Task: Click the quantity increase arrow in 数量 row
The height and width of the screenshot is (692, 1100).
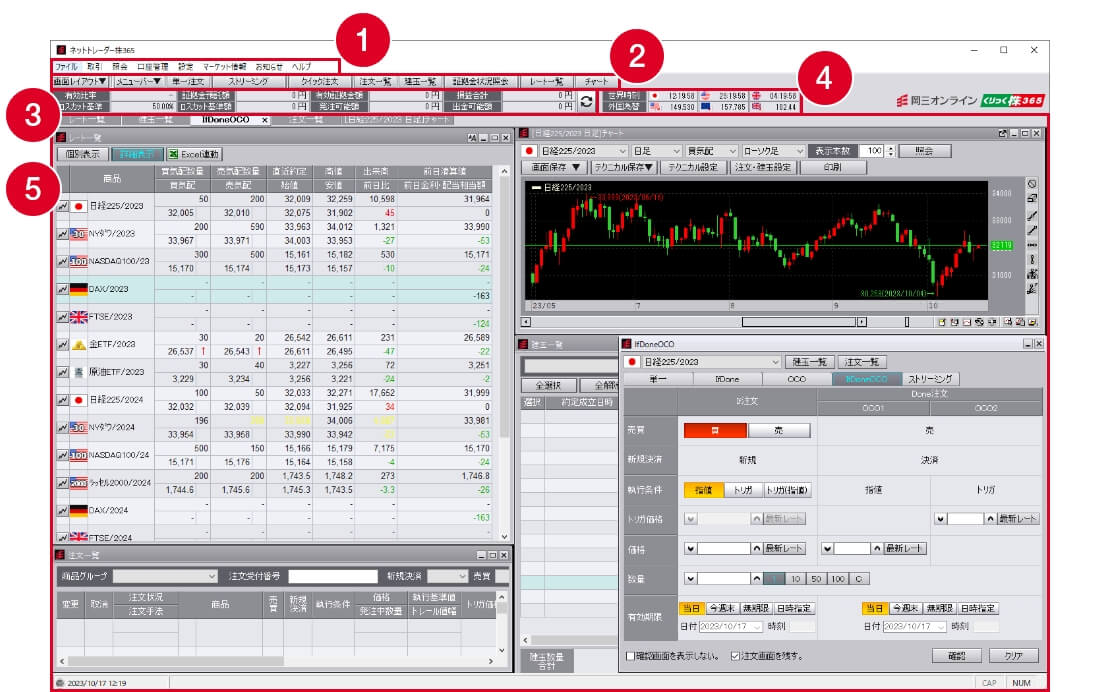Action: pos(756,579)
